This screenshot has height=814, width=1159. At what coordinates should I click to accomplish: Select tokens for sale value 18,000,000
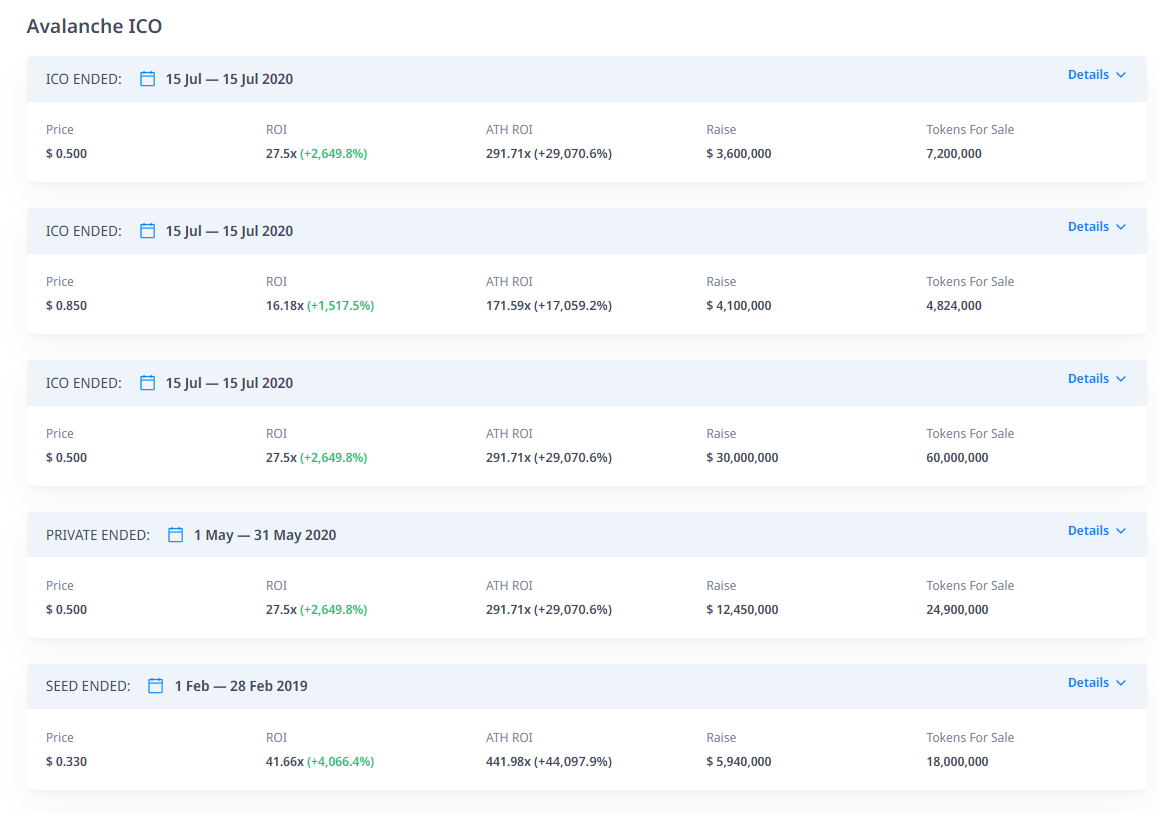pos(957,762)
